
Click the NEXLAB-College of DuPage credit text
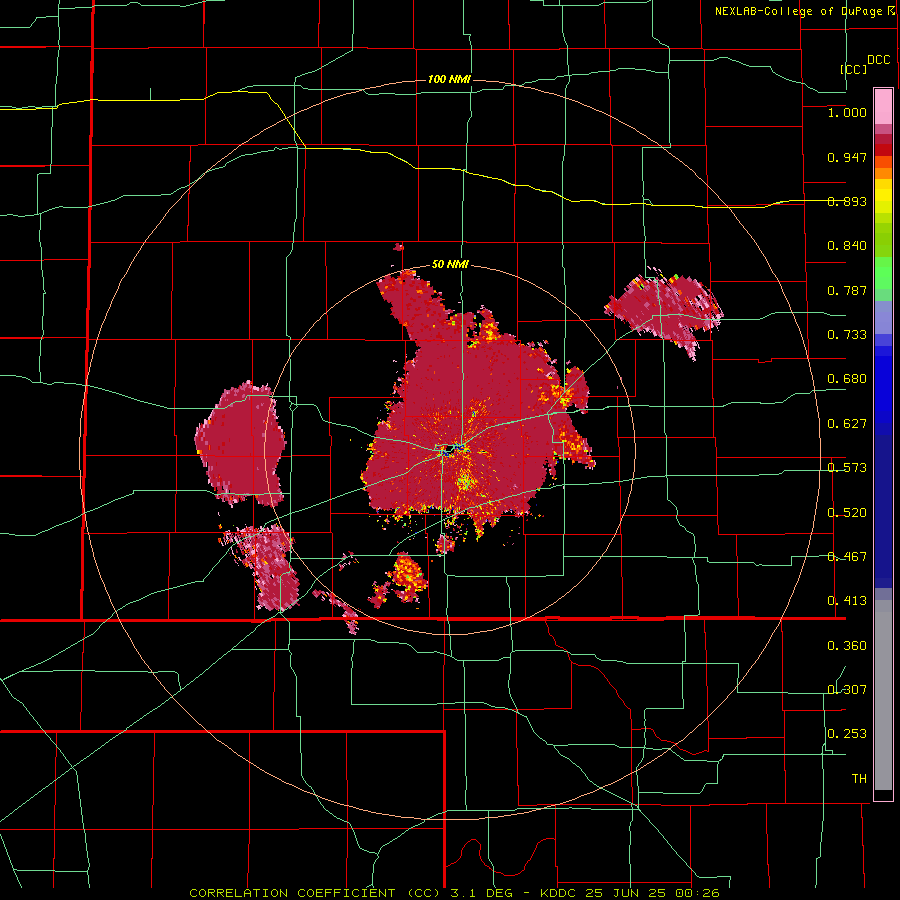tap(800, 11)
